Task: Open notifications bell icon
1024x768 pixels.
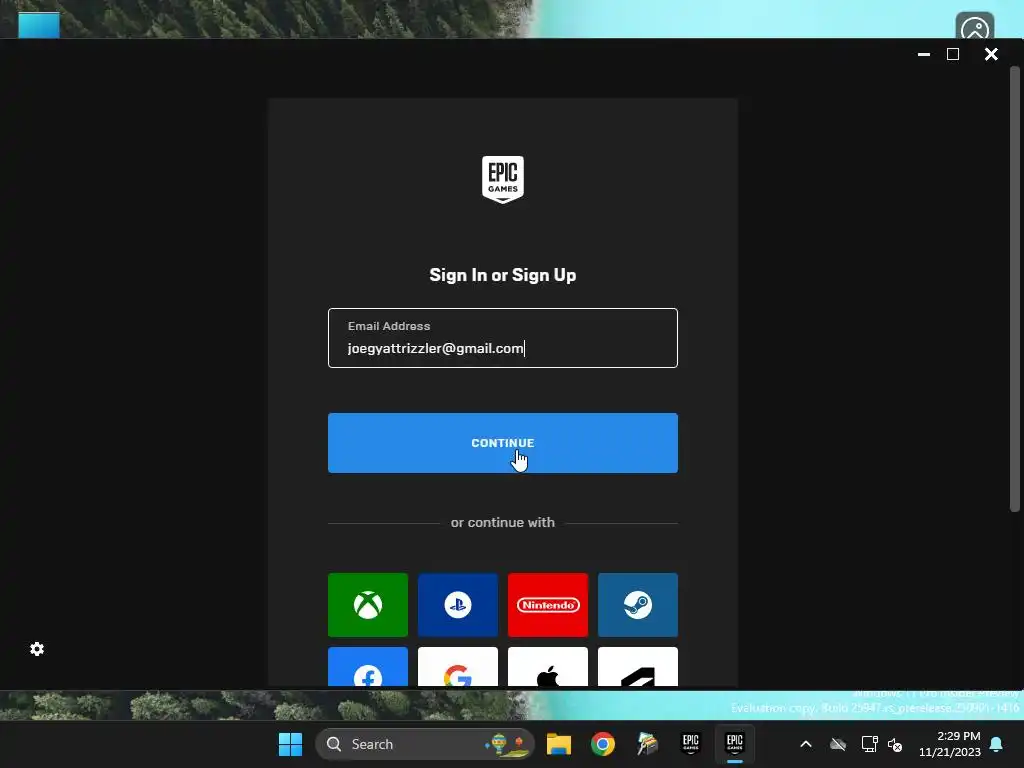Action: (x=997, y=744)
